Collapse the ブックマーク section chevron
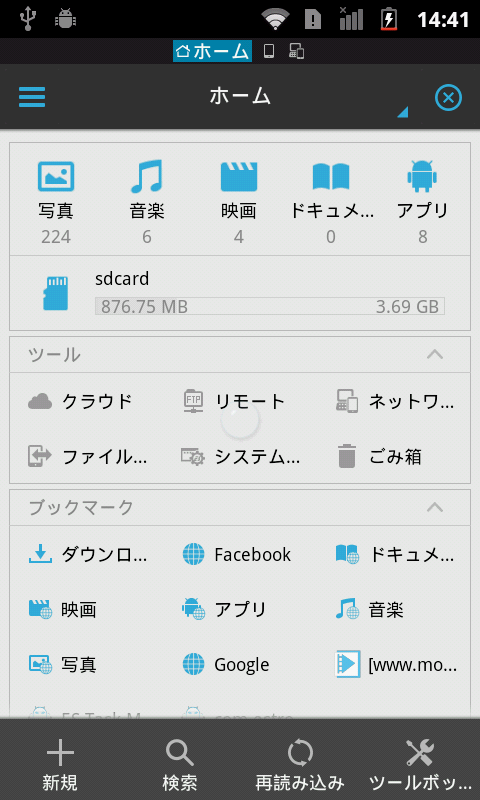Image resolution: width=480 pixels, height=800 pixels. pos(435,507)
